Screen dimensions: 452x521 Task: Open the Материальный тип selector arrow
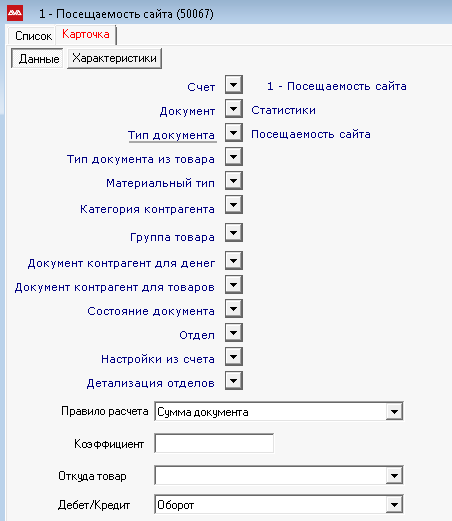pos(234,181)
